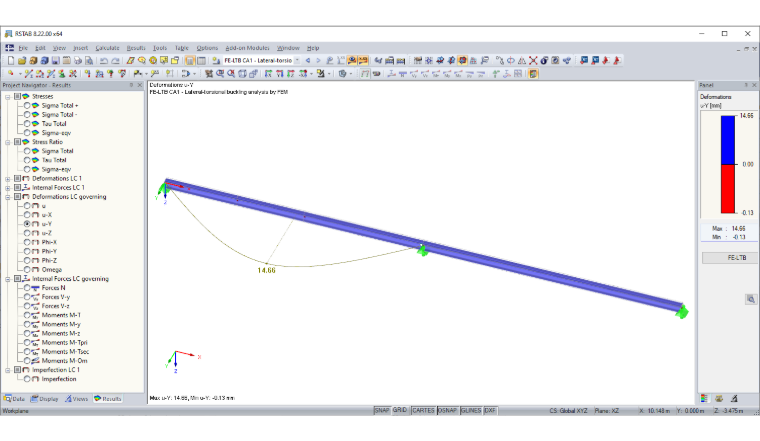
Task: Go to previous load case arrow
Action: 308,61
